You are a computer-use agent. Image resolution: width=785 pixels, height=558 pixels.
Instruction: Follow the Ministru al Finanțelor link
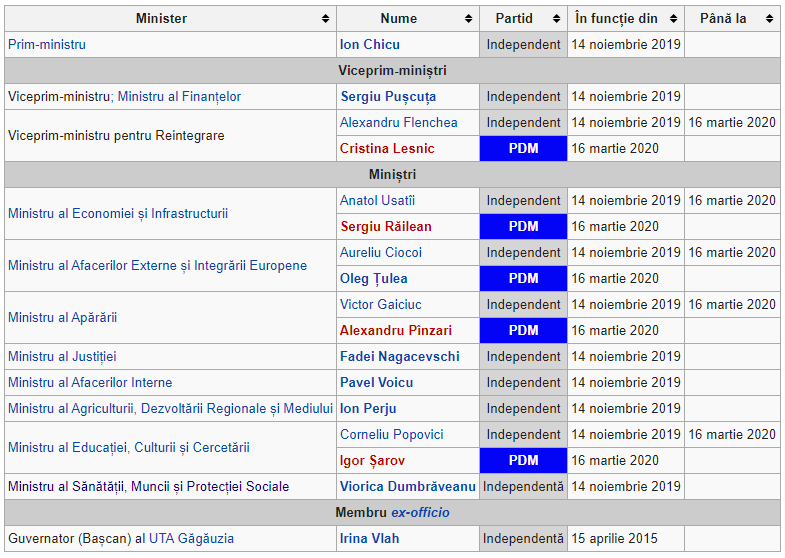[x=179, y=97]
